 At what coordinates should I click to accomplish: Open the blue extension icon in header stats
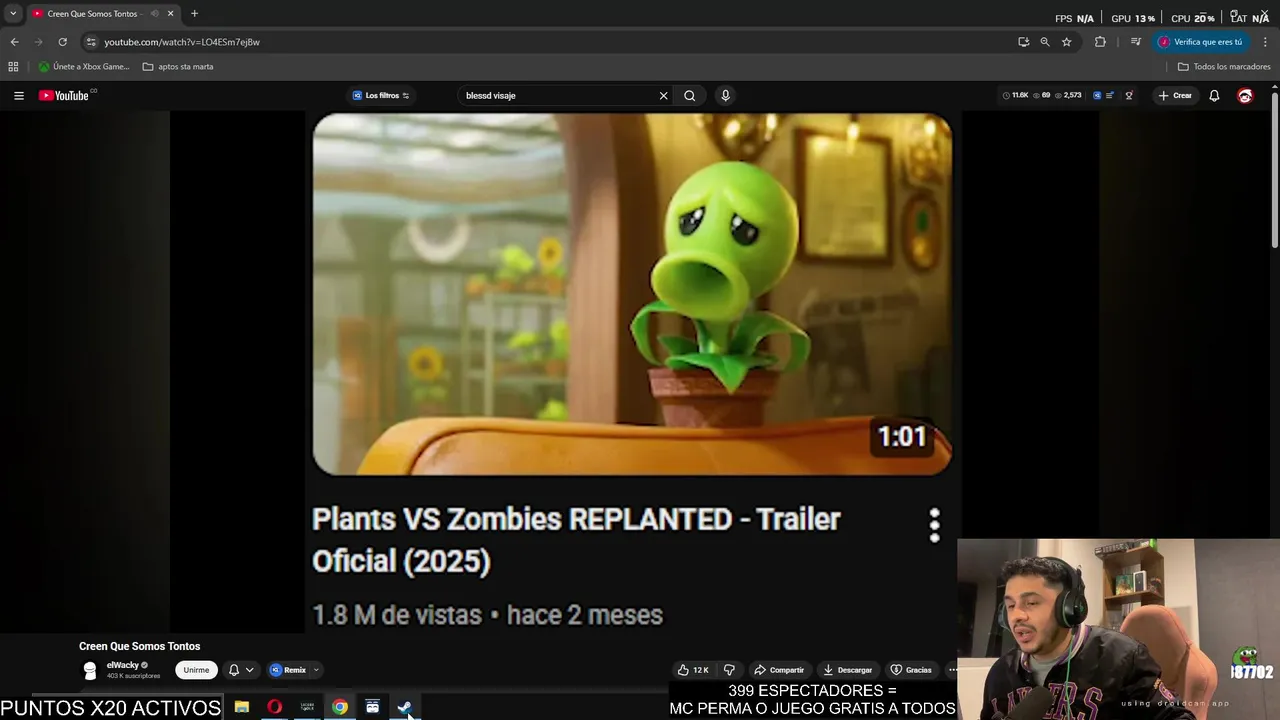click(x=1097, y=96)
